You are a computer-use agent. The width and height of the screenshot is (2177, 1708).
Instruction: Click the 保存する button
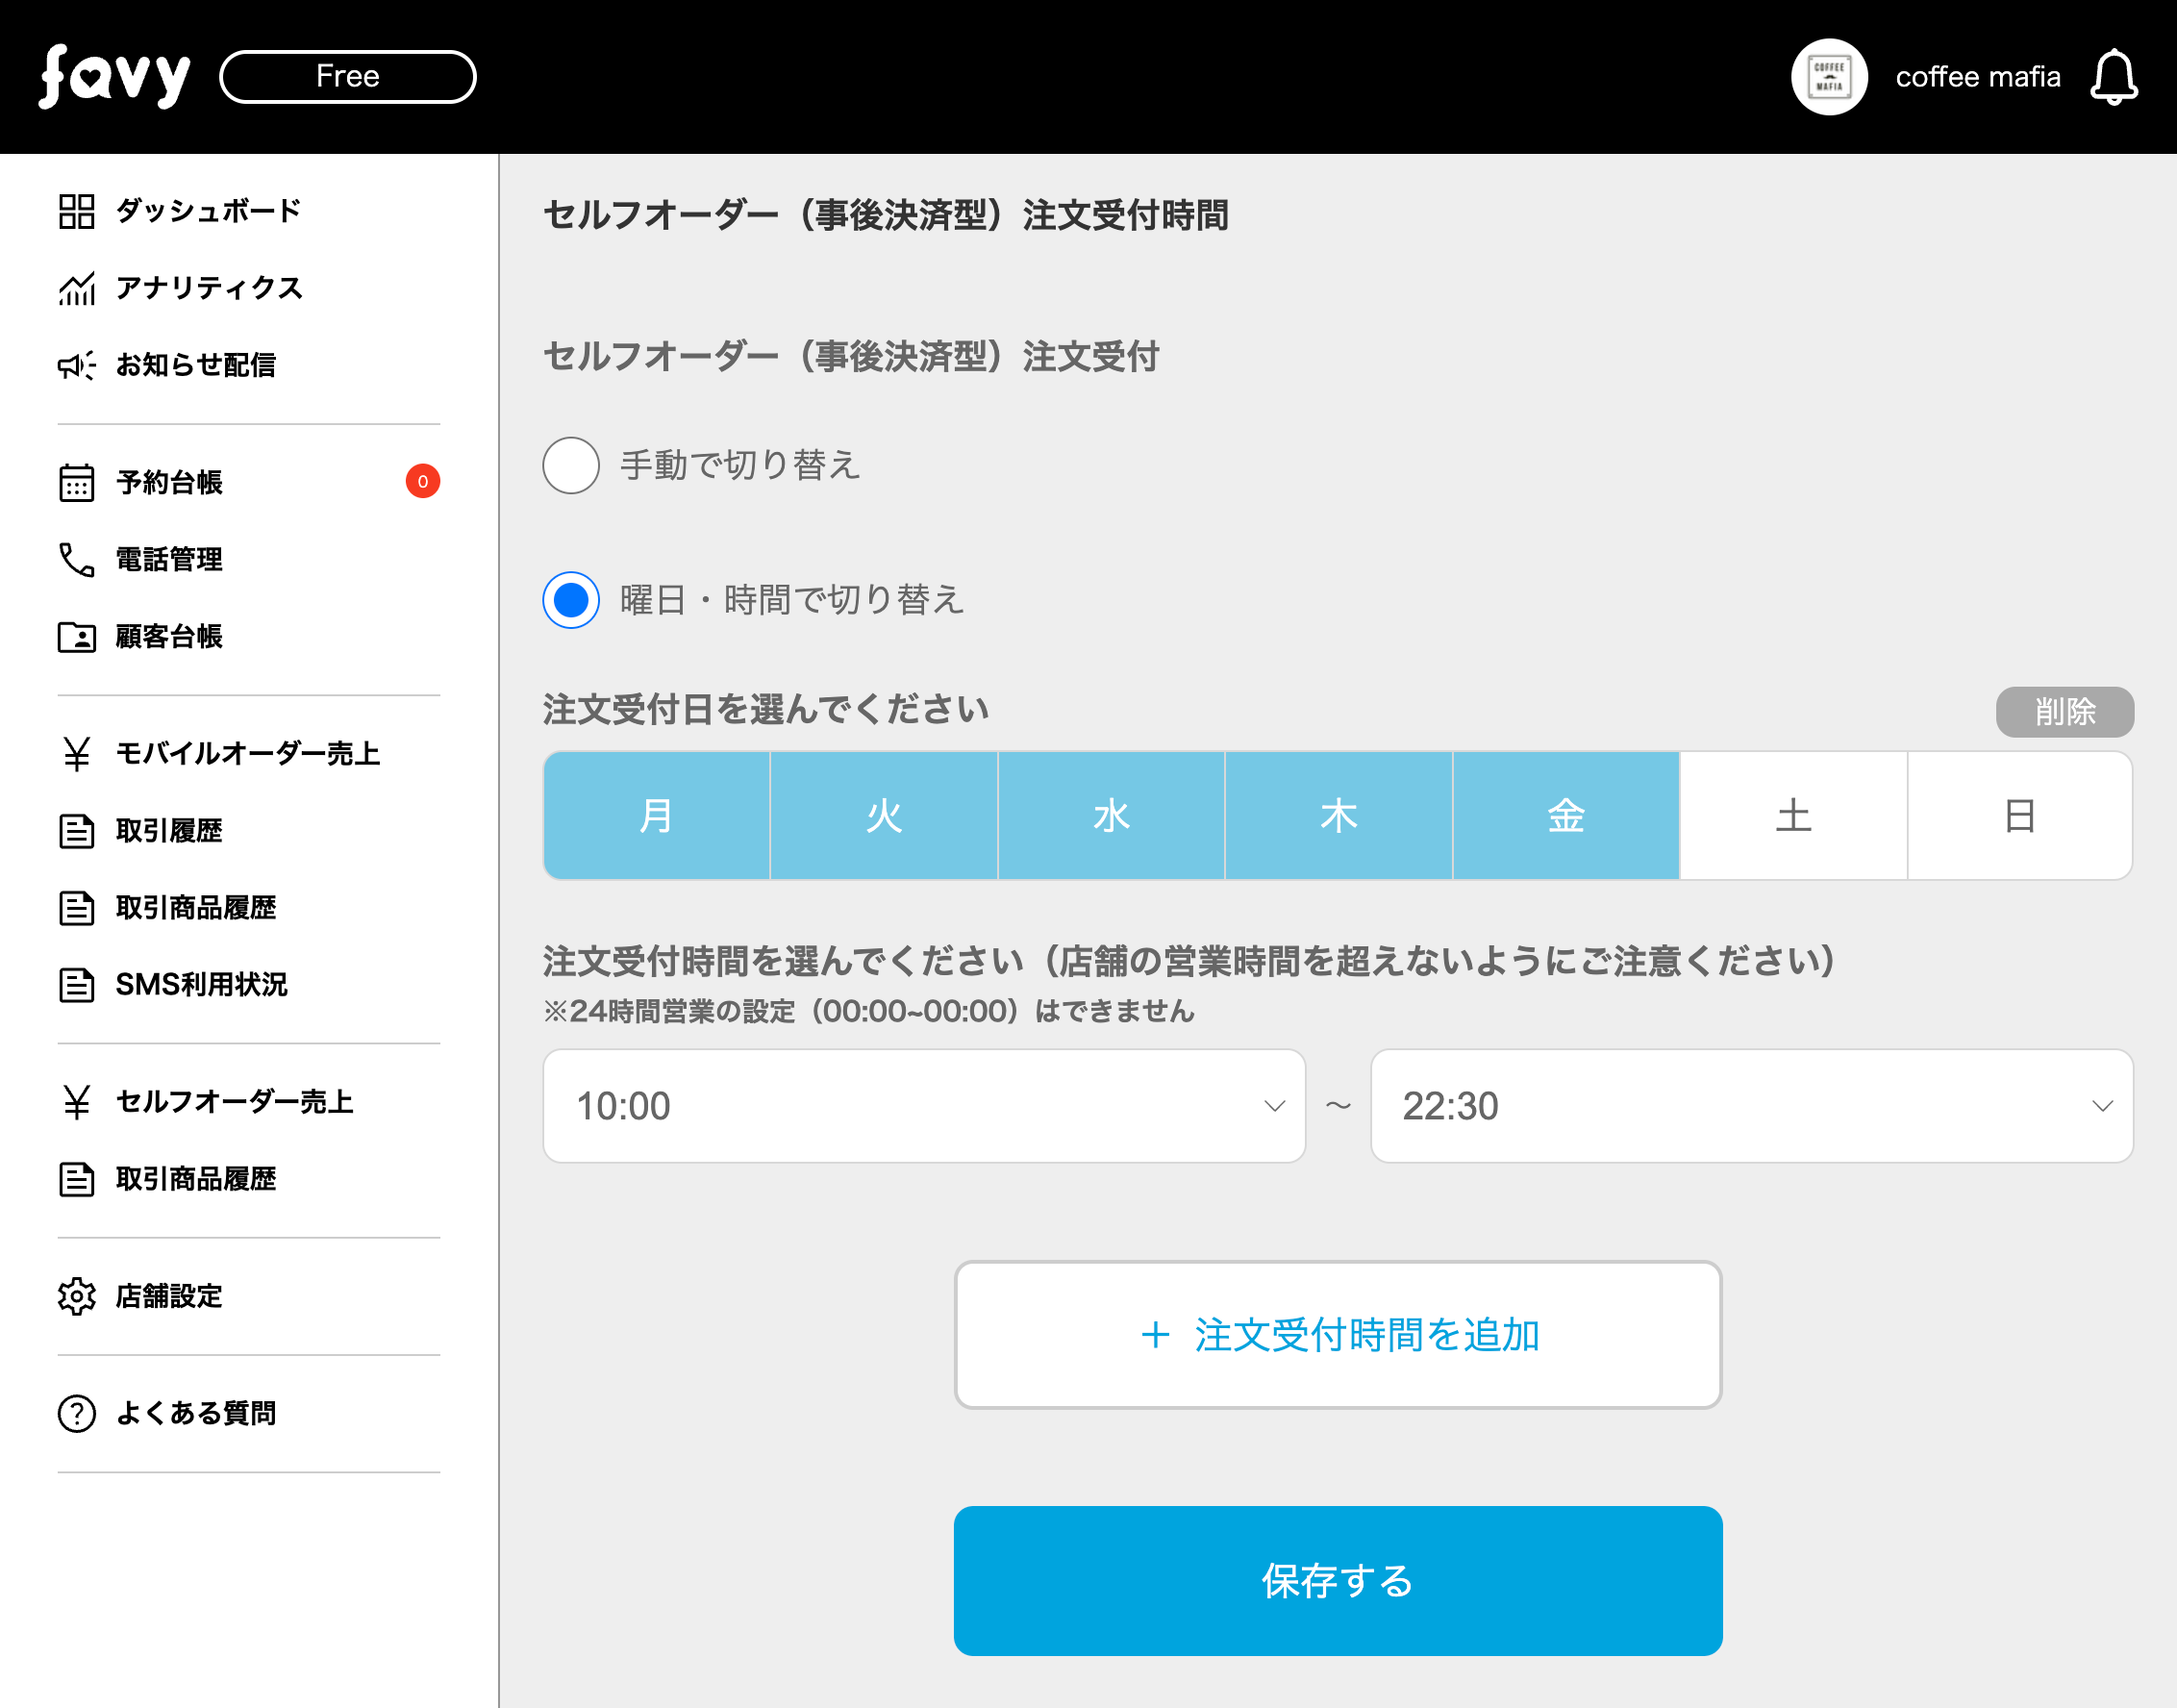1337,1580
